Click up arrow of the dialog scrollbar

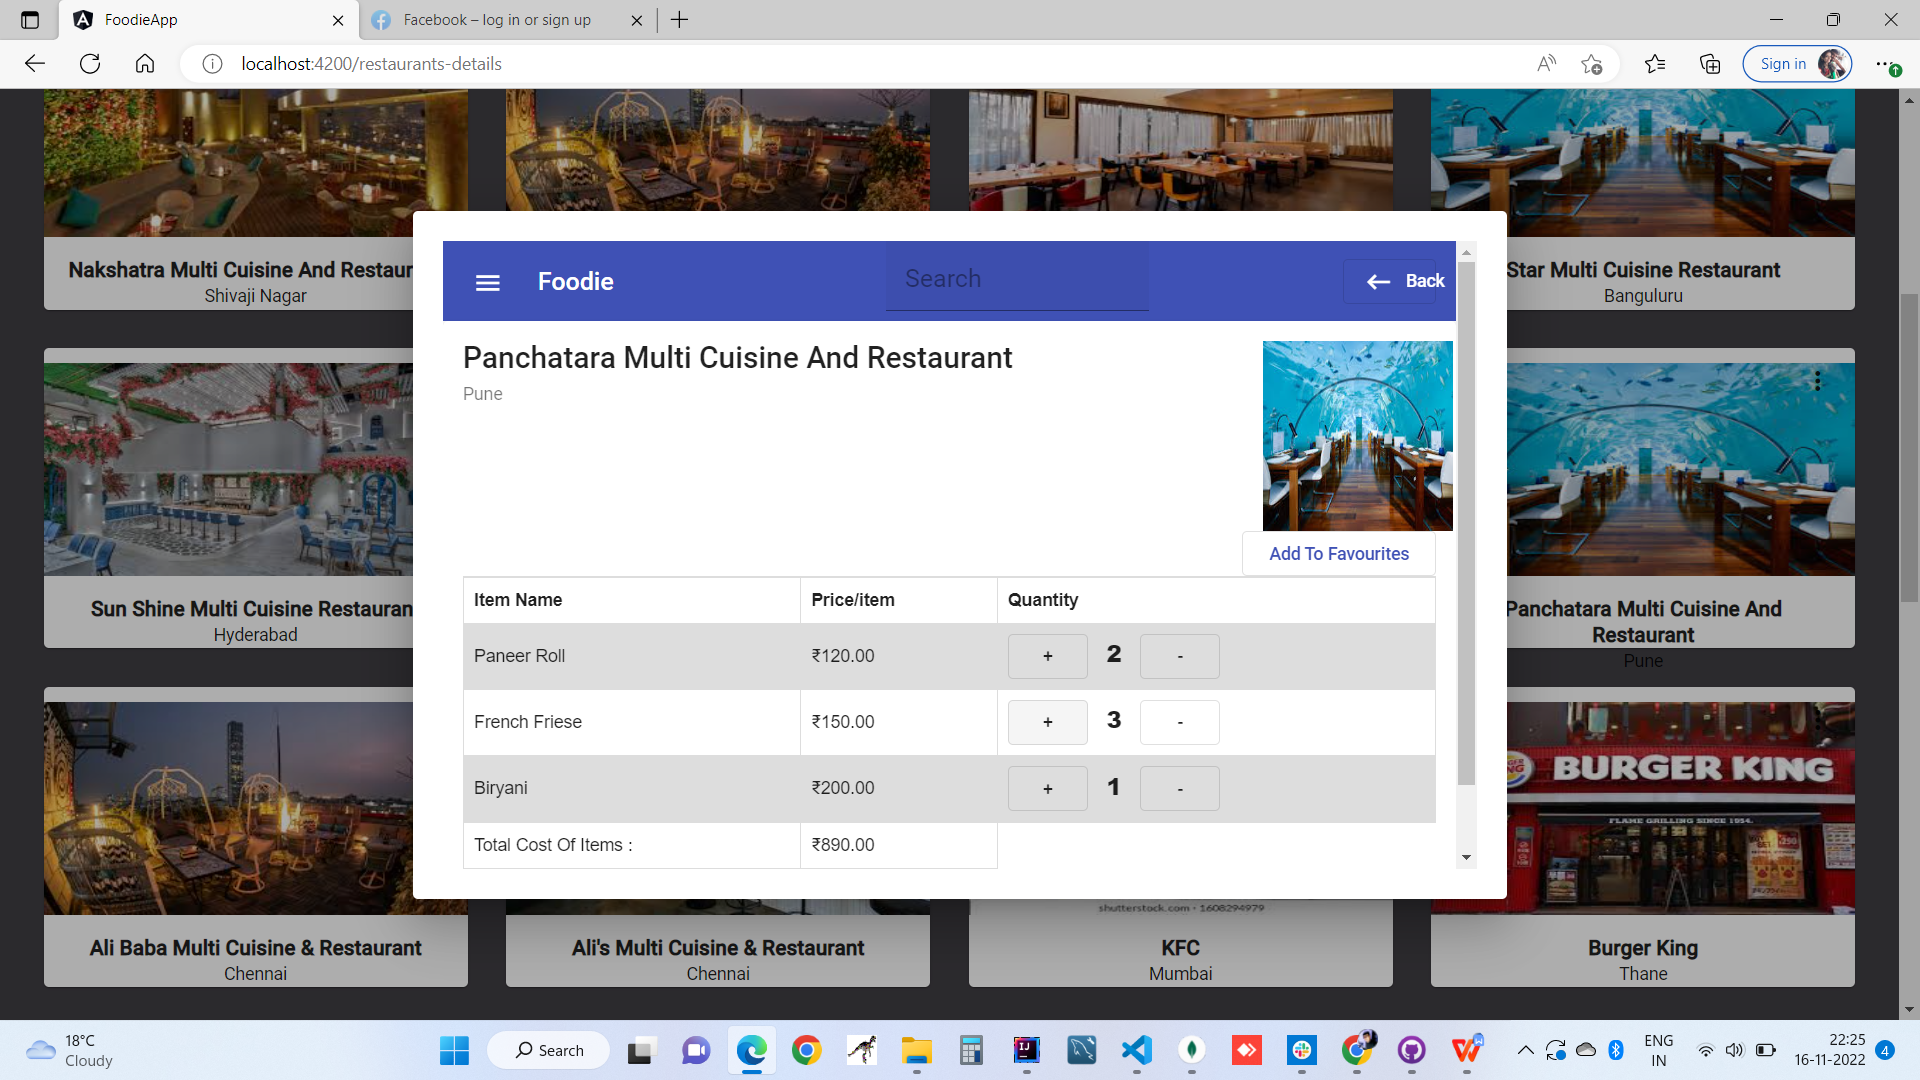pyautogui.click(x=1467, y=251)
